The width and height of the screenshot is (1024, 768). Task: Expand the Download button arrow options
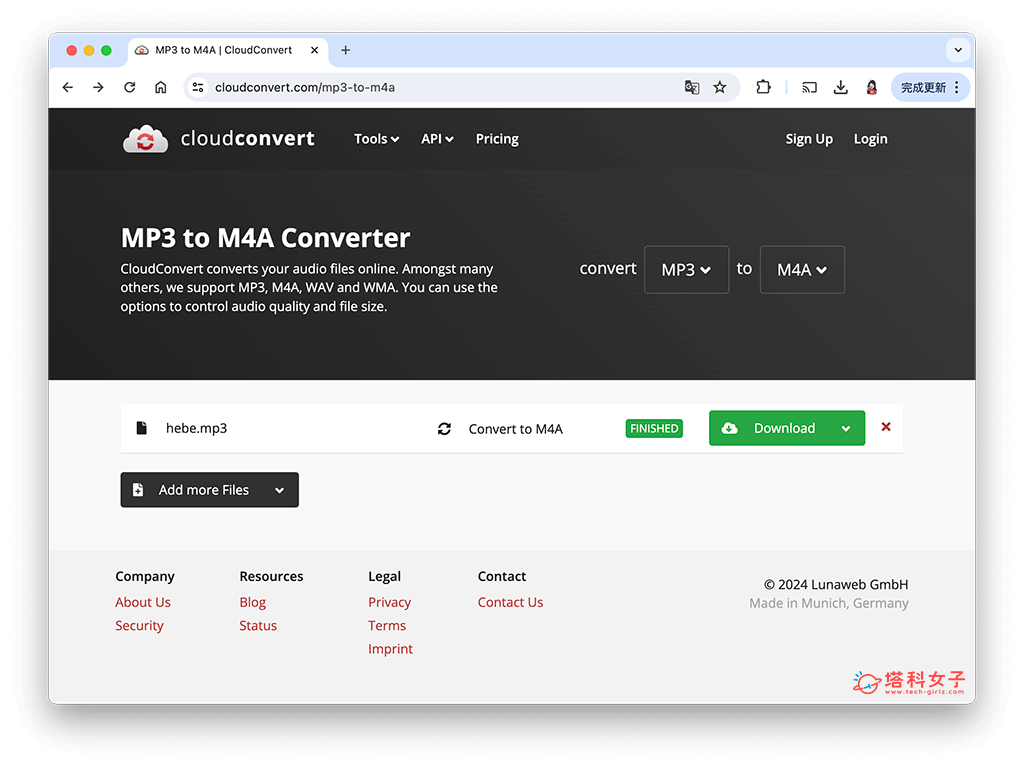[846, 428]
